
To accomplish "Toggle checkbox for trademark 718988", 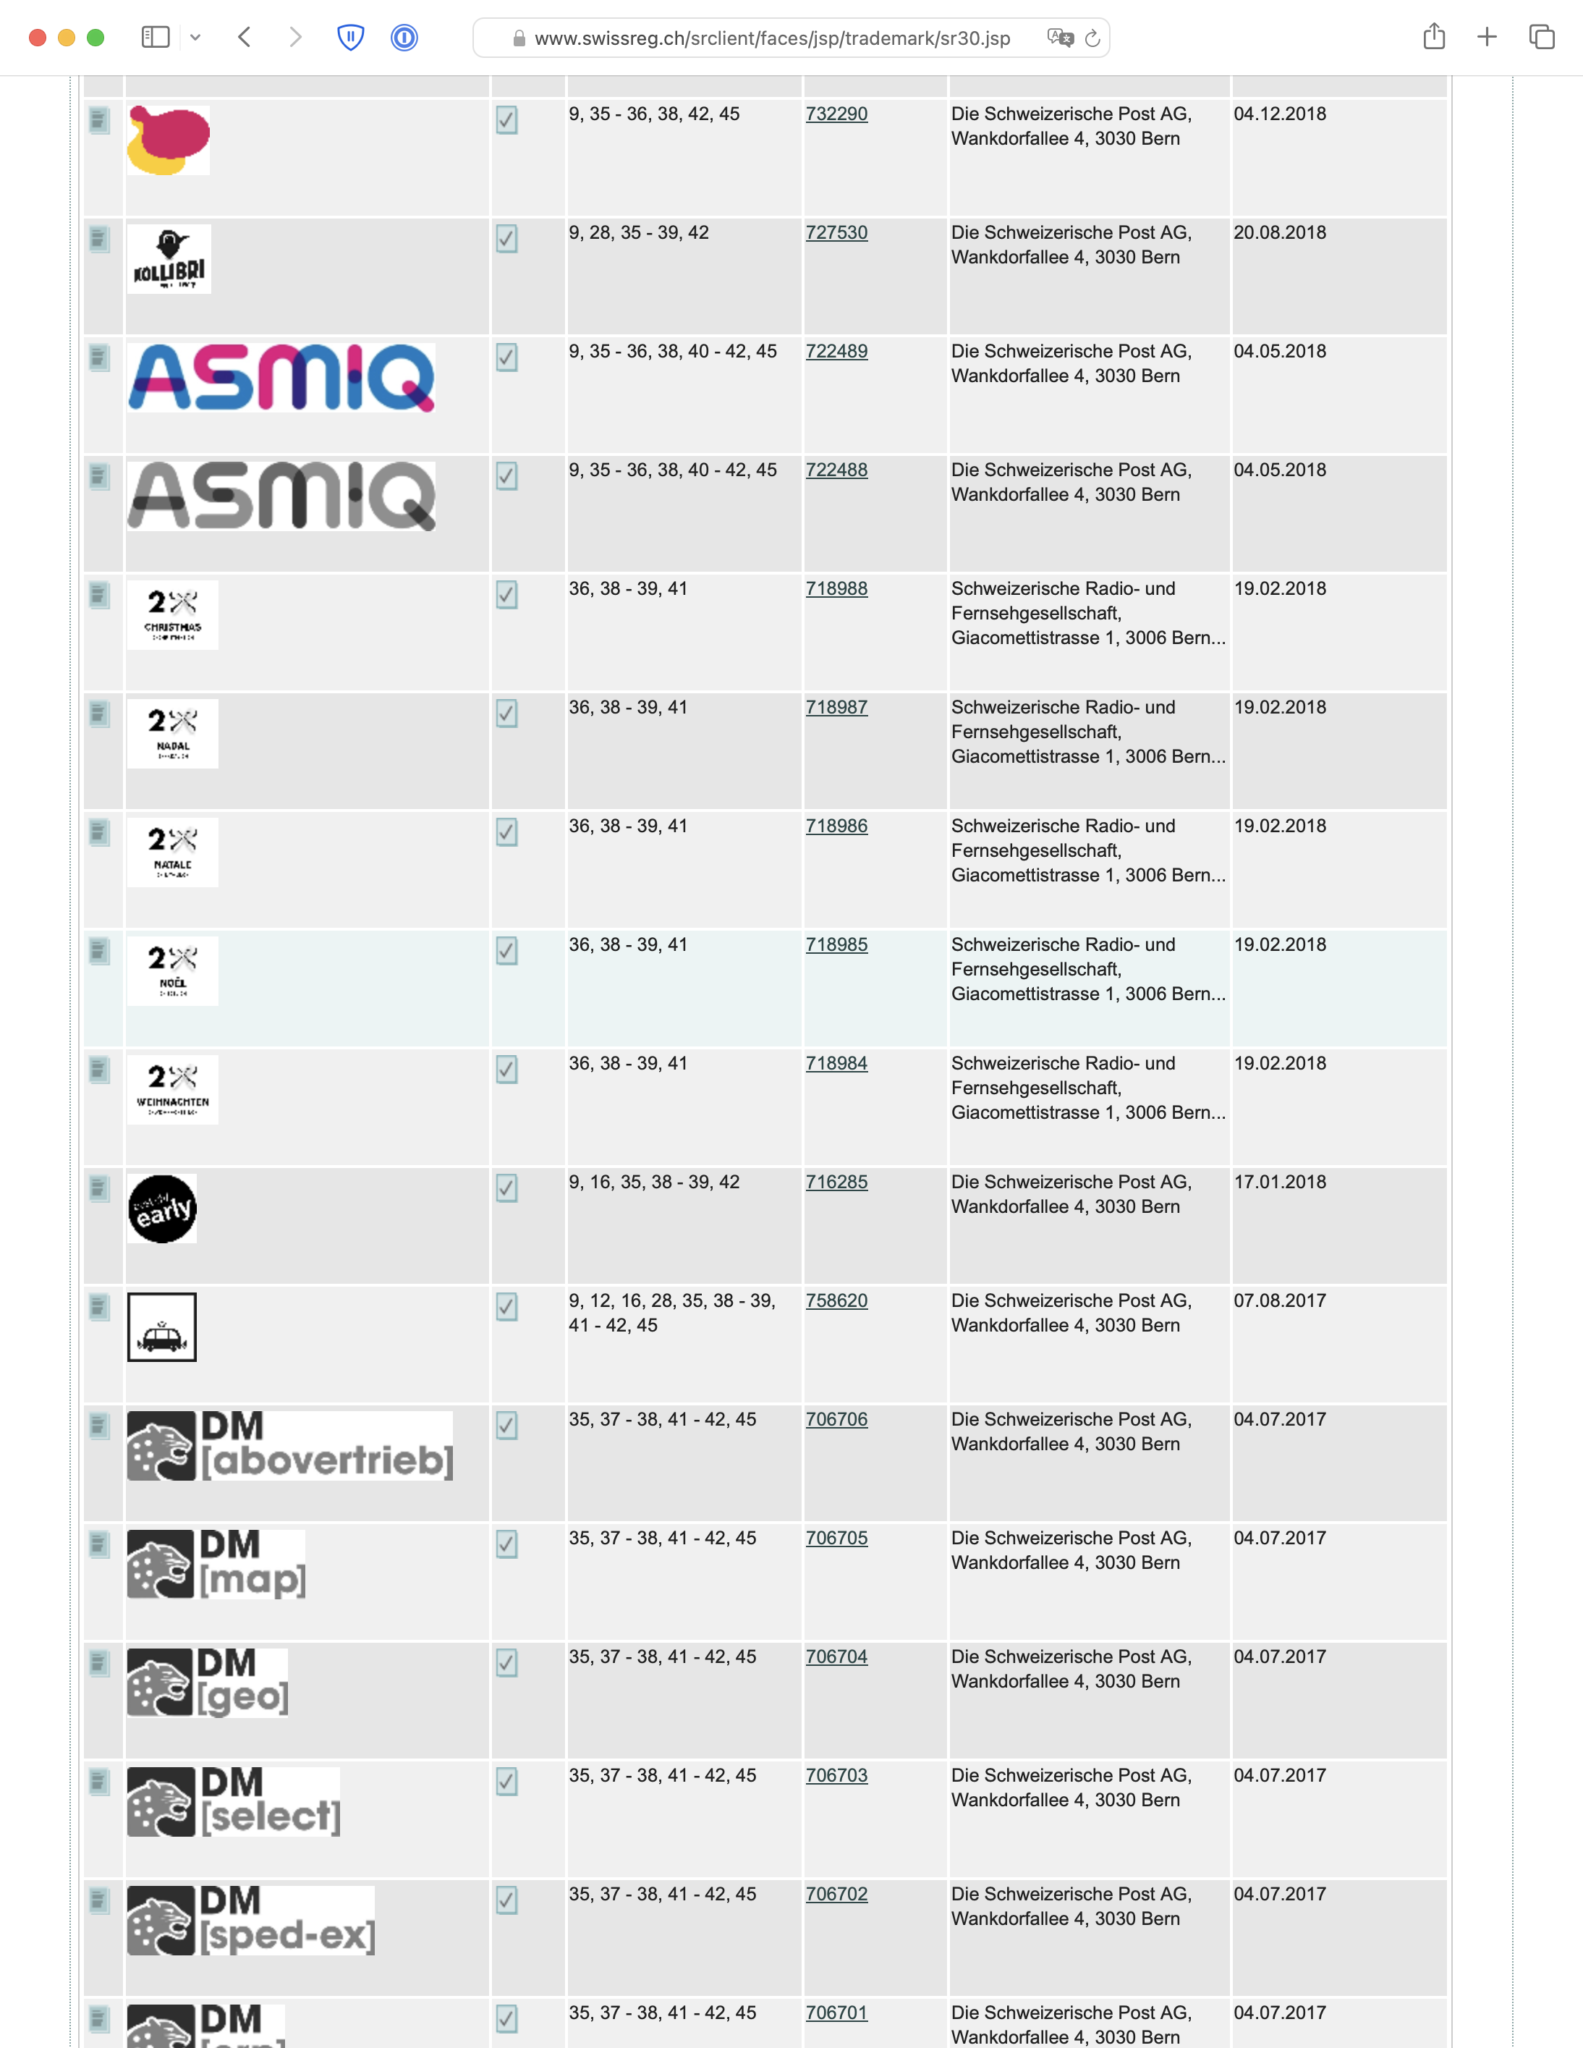I will click(507, 595).
